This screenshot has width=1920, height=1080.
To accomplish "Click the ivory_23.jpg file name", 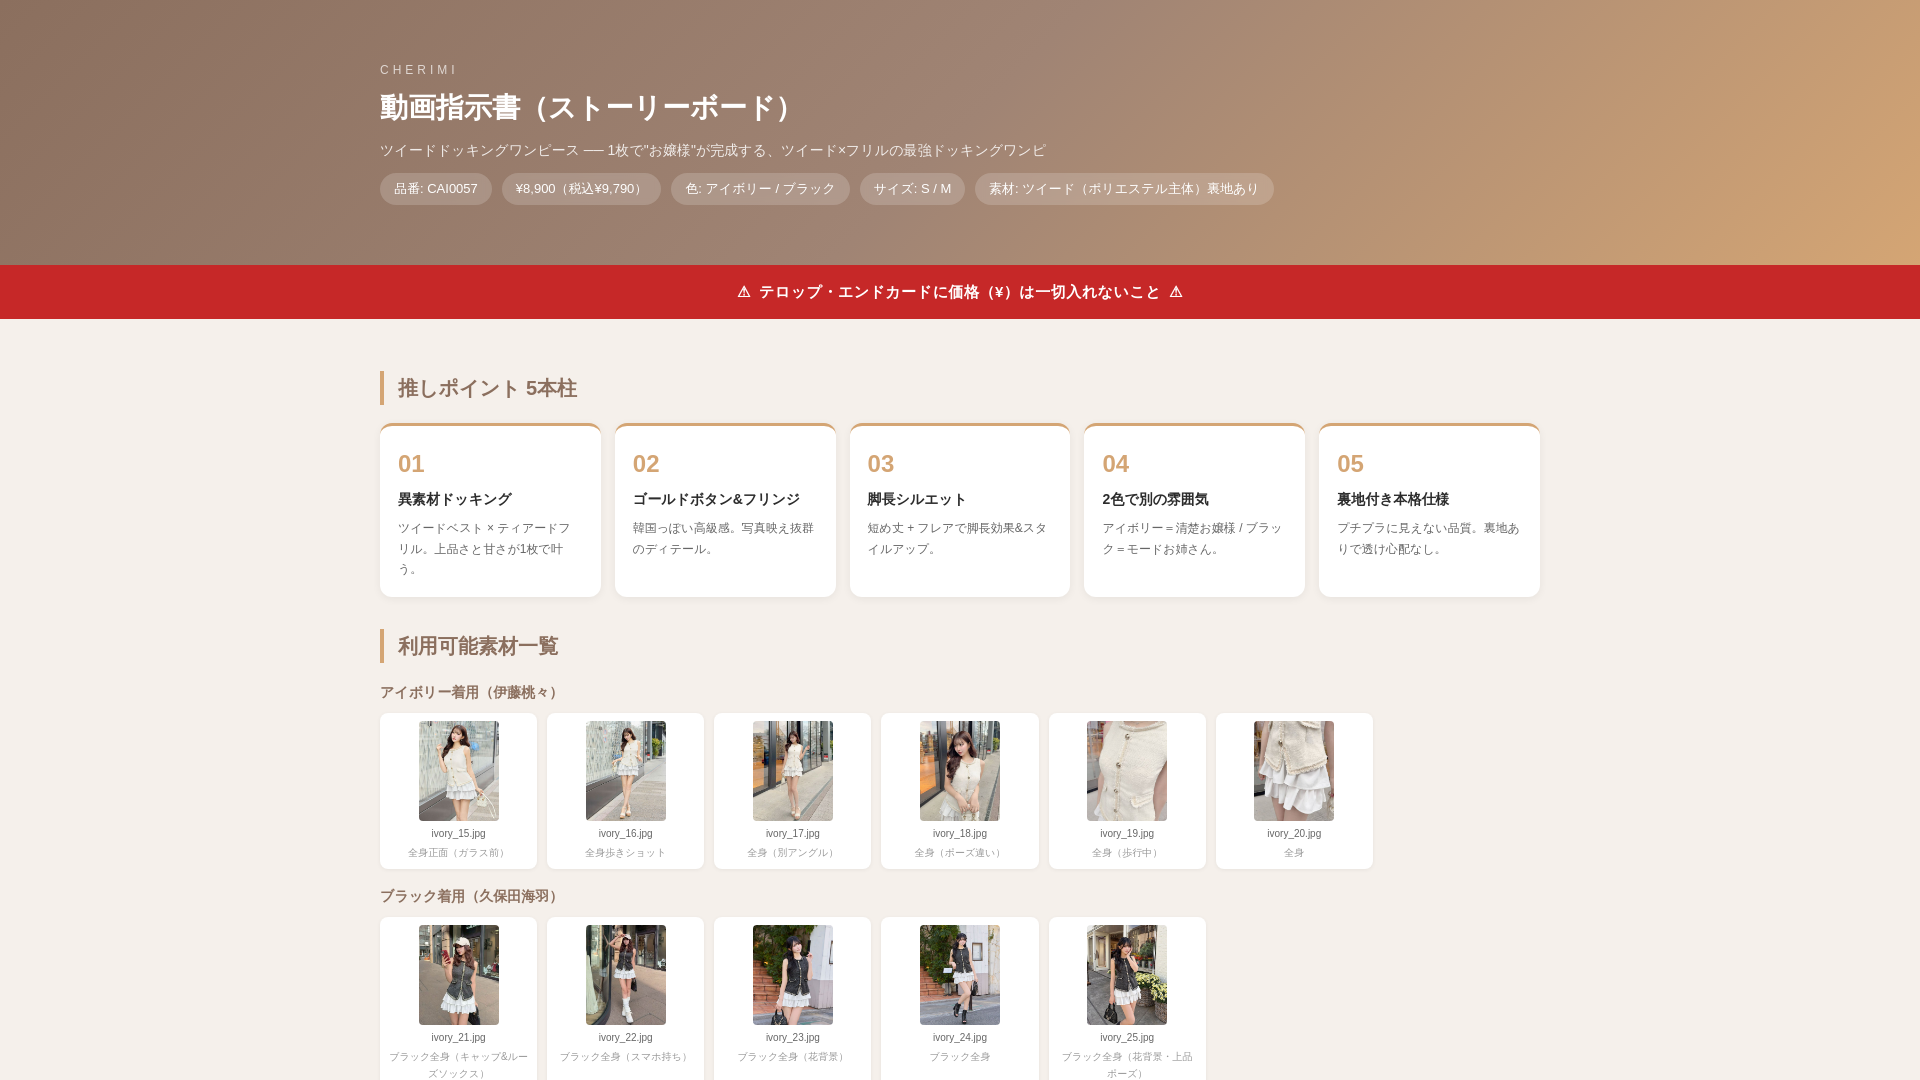I will pyautogui.click(x=792, y=1037).
